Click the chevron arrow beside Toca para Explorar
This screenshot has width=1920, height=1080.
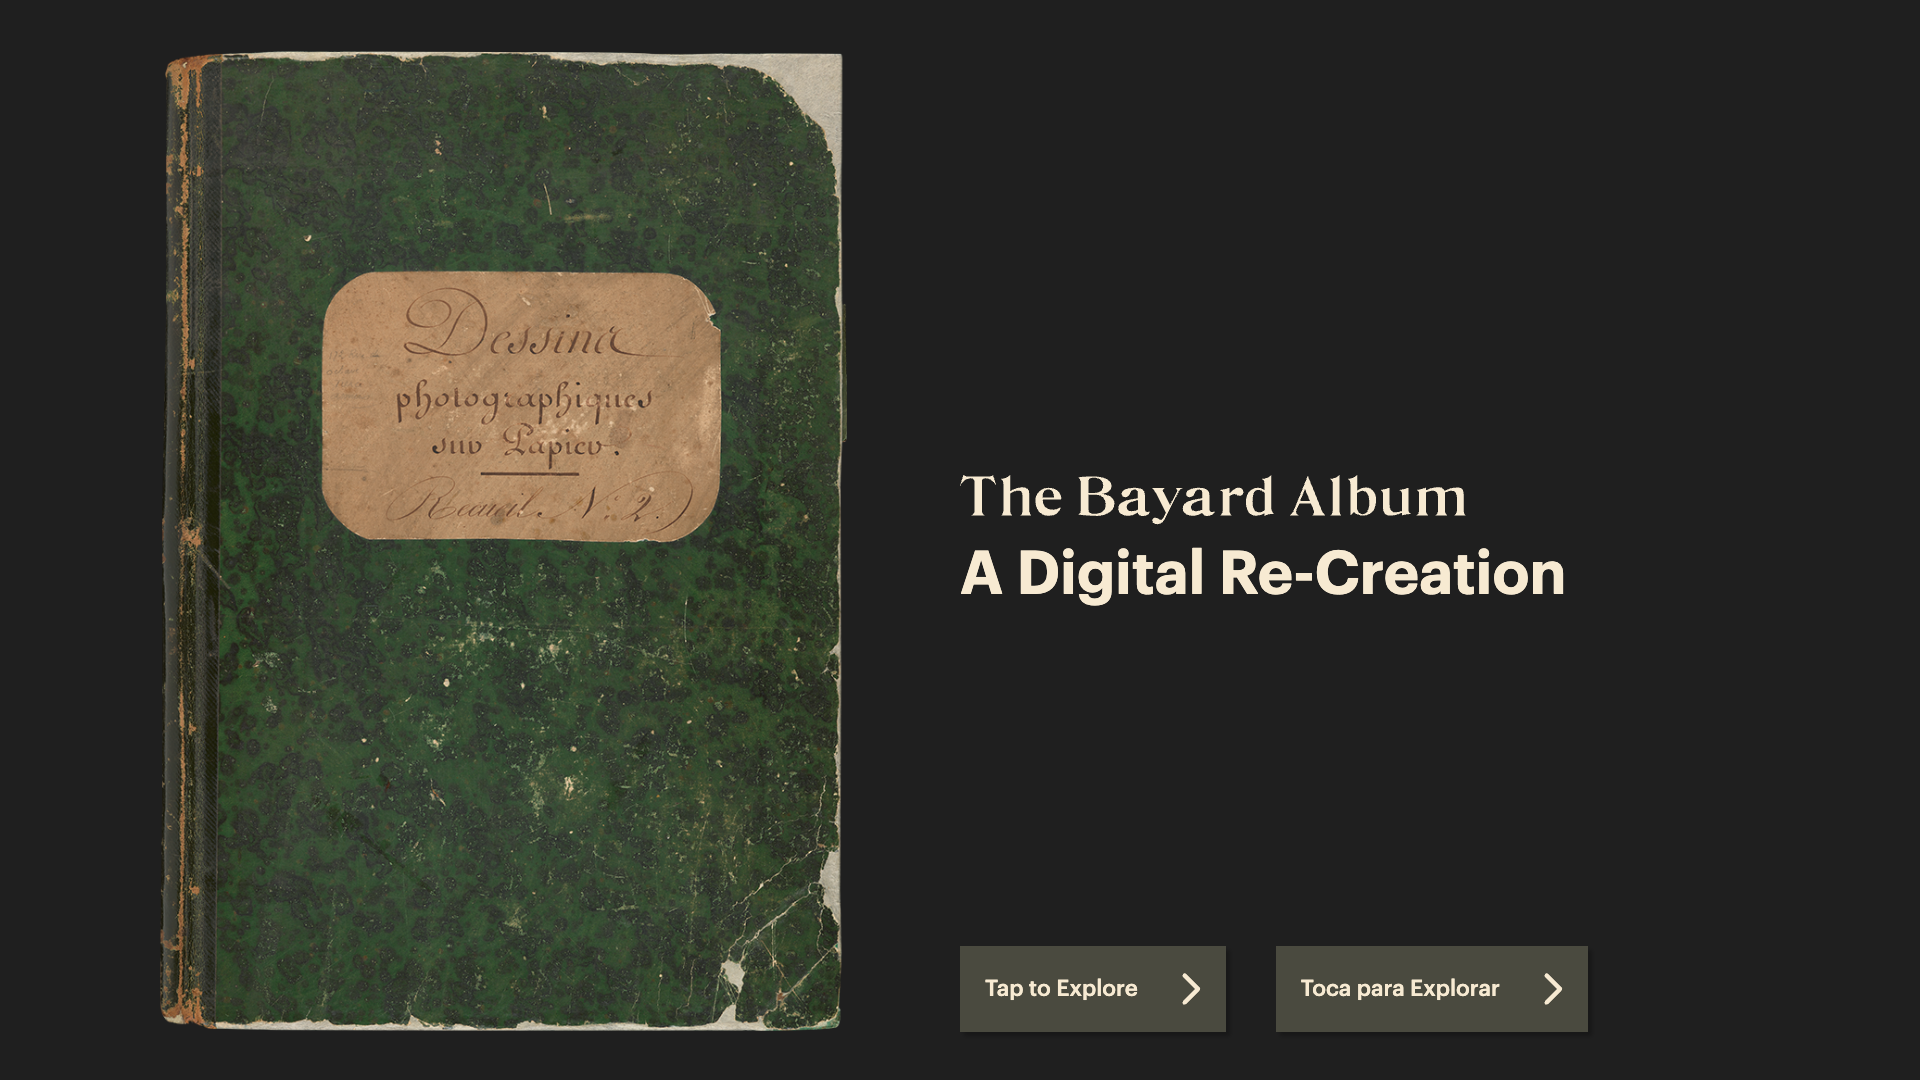tap(1552, 989)
